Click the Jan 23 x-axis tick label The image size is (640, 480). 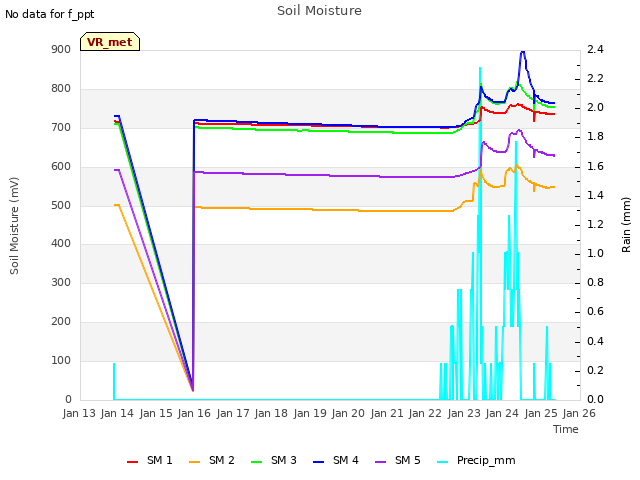[464, 413]
